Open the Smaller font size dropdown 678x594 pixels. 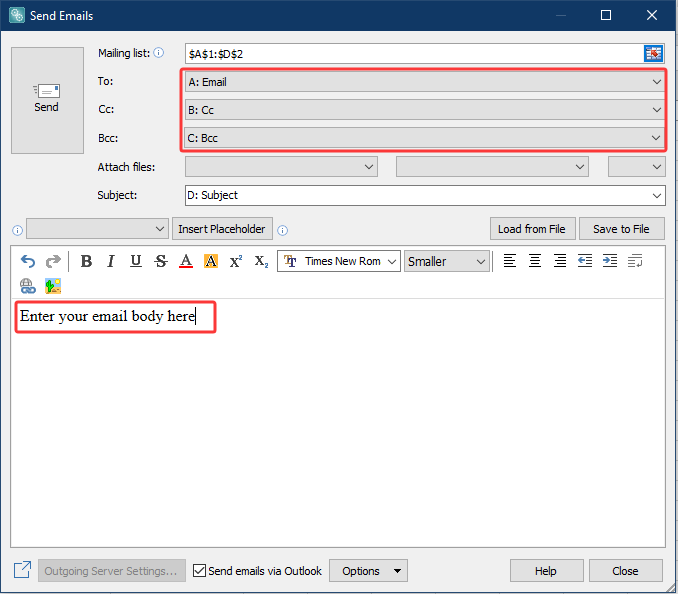pos(481,261)
